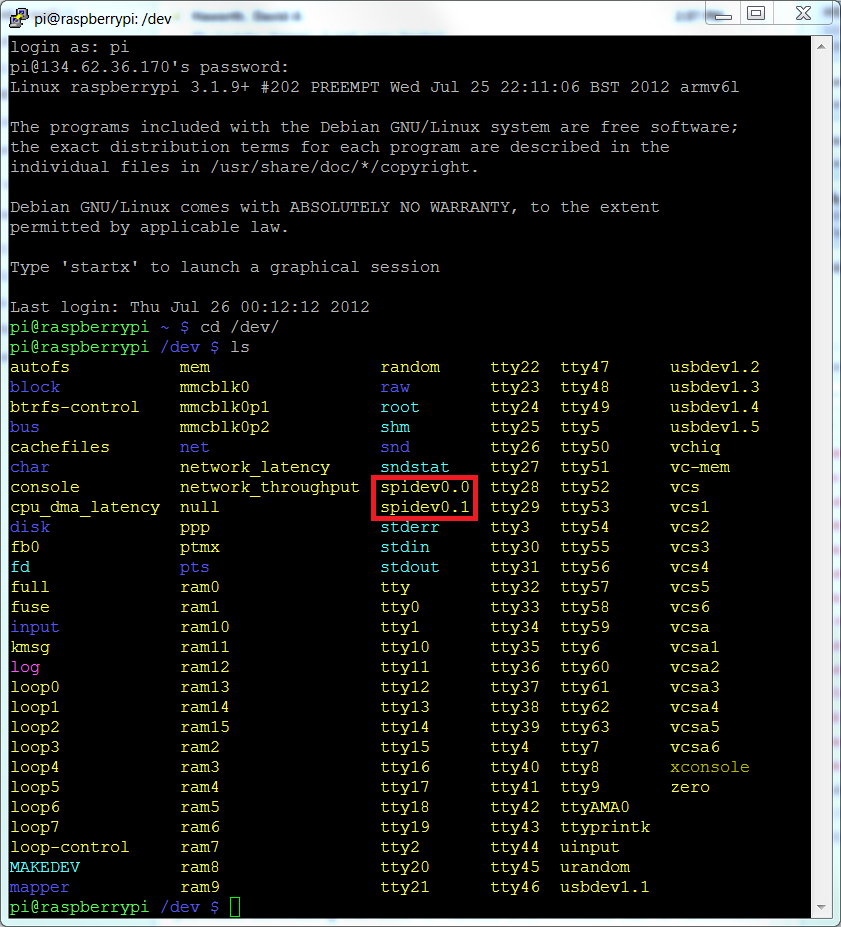
Task: Click the PuTTY icon in the title bar
Action: click(x=18, y=18)
